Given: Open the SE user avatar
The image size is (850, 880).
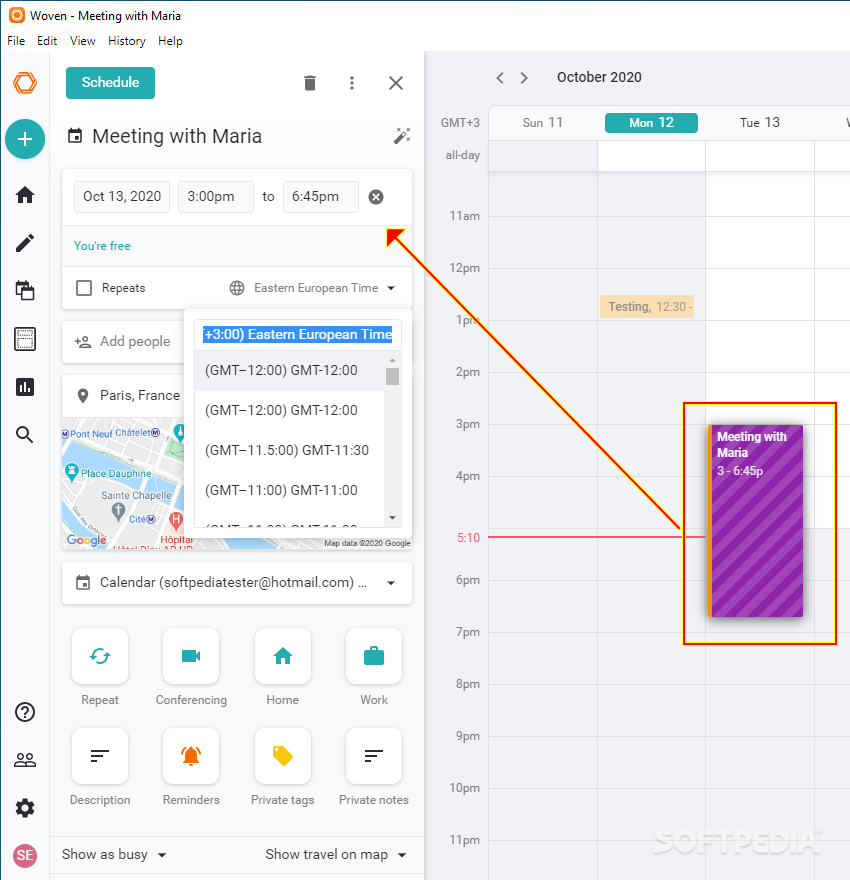Looking at the screenshot, I should (x=25, y=855).
